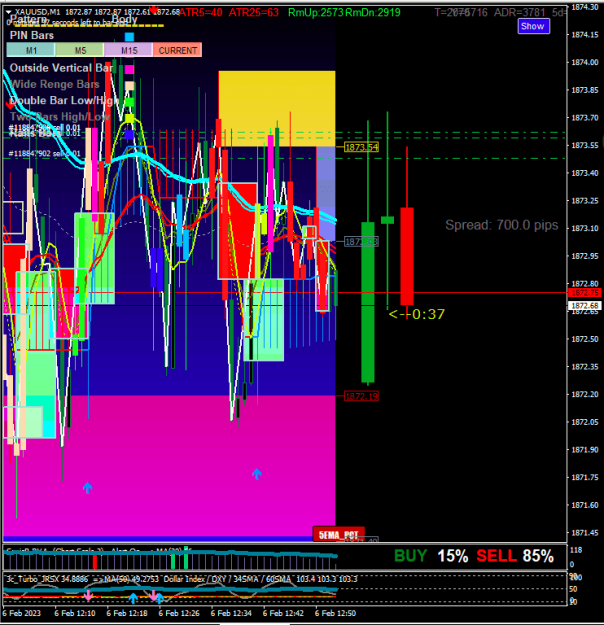
Task: Click the yellow rectangle zone on chart
Action: pyautogui.click(x=277, y=109)
